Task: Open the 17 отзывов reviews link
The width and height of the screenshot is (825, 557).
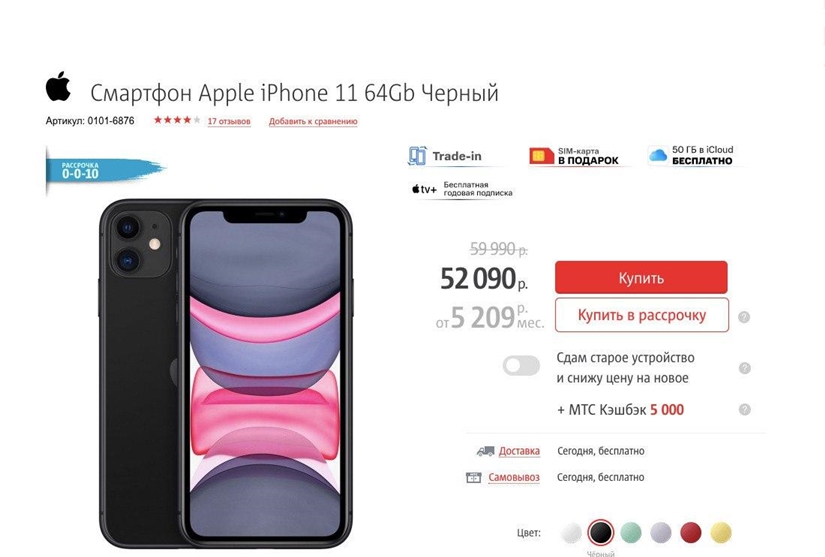Action: 229,121
